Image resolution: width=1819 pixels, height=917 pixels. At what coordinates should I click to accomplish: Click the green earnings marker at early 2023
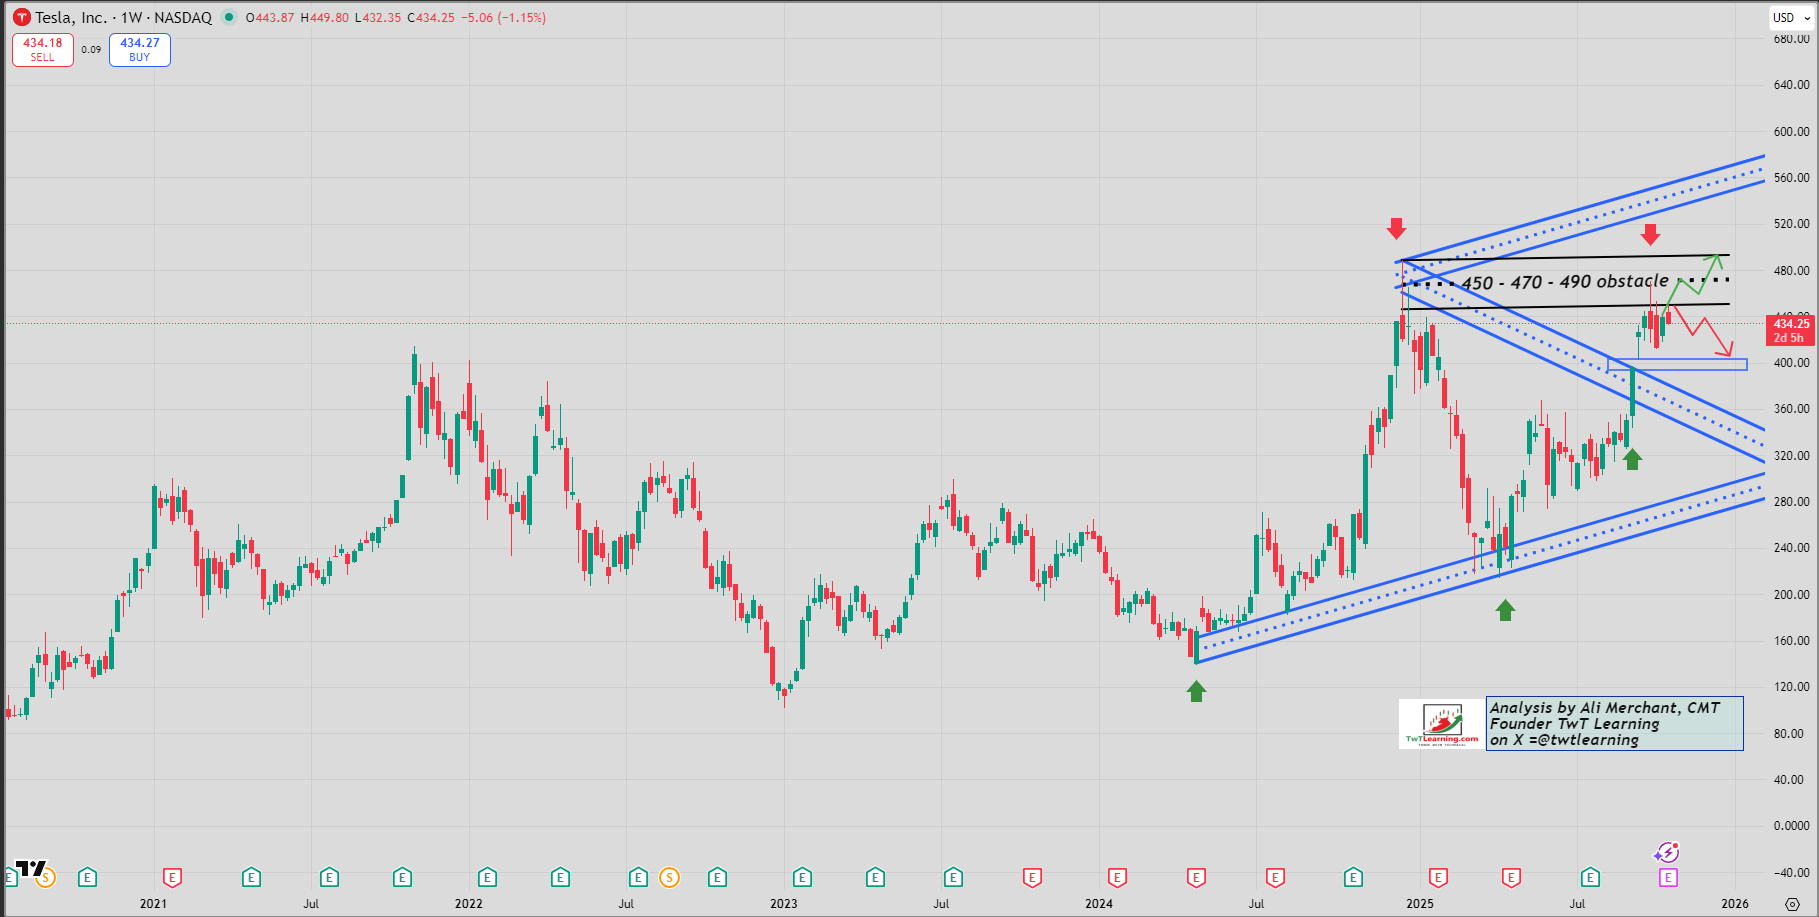tap(802, 878)
